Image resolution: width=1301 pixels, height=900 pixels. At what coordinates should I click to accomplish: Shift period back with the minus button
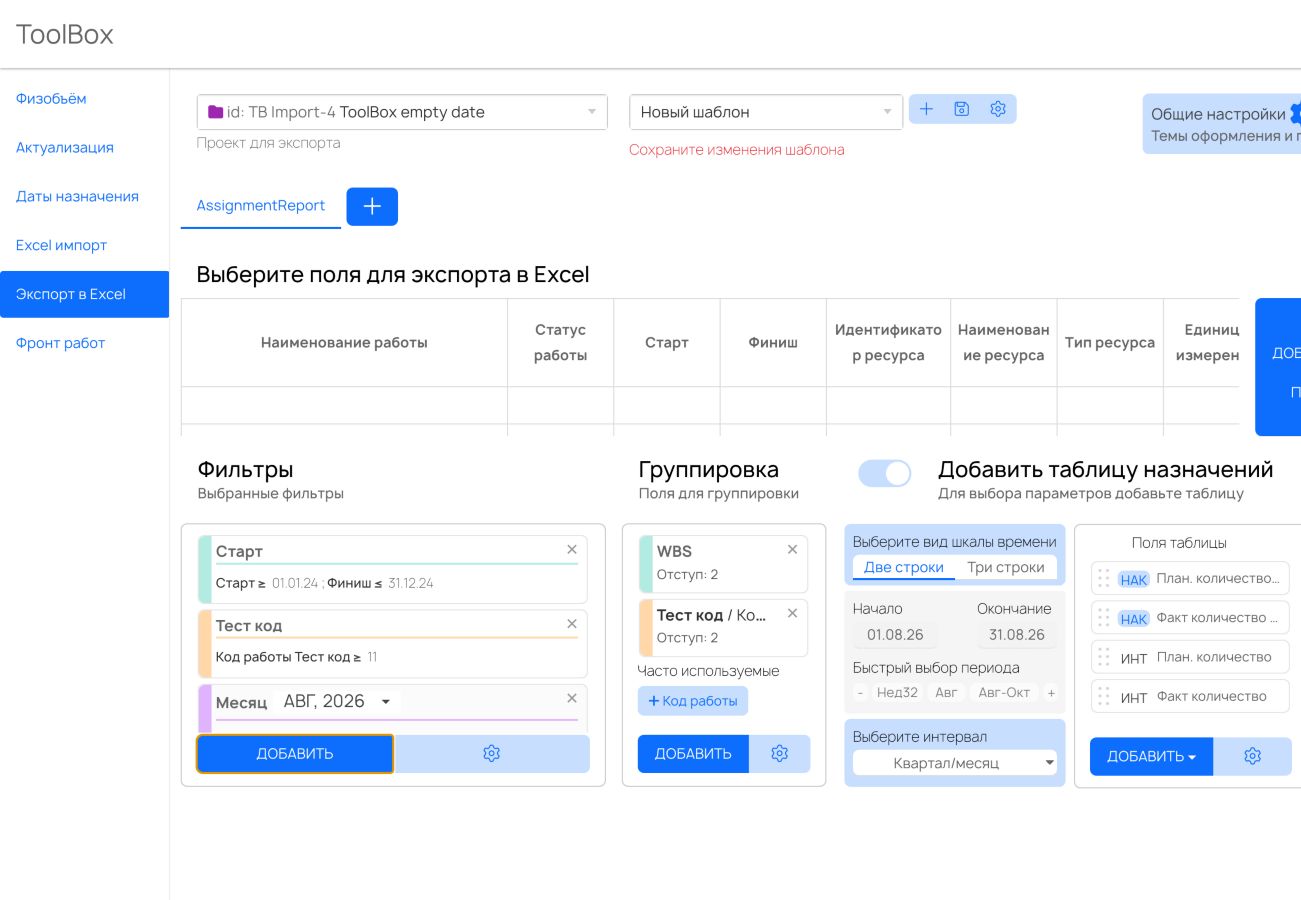861,692
